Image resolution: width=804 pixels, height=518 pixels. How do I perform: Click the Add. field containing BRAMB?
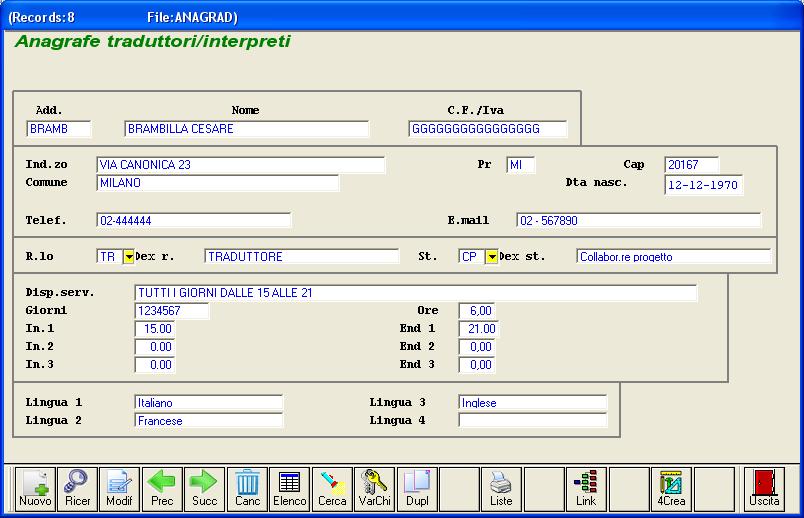tap(58, 129)
